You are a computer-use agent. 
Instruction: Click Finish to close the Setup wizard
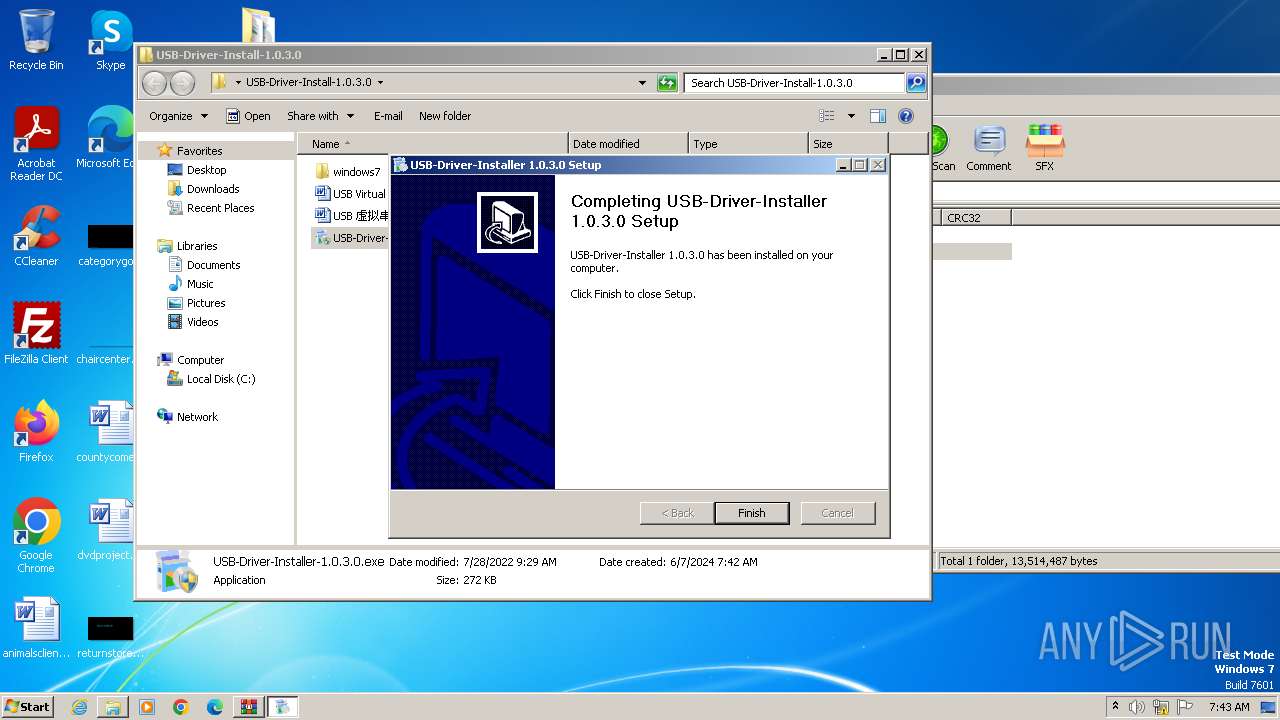pos(751,513)
